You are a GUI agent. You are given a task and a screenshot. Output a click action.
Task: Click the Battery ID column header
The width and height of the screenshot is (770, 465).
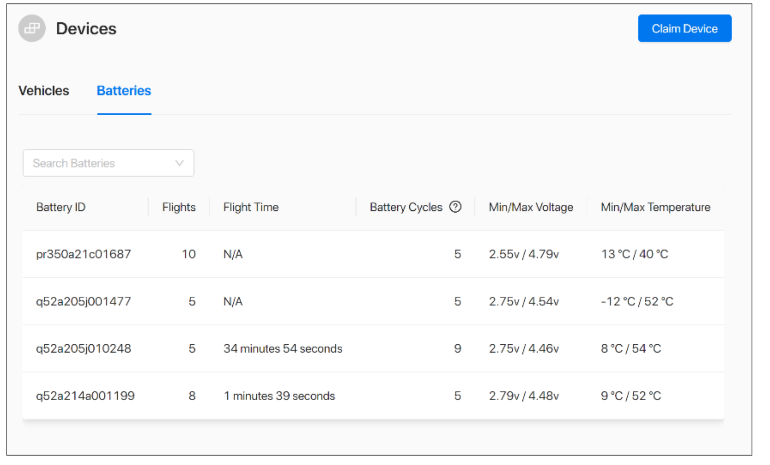point(61,207)
